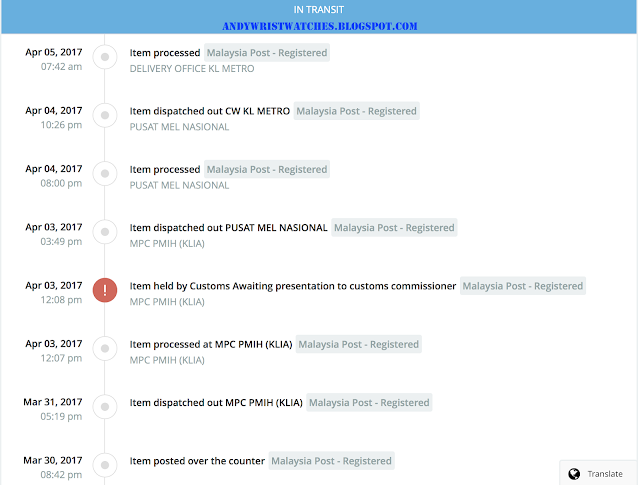Click 'DELIVERY OFFICE KL METRO' location text
The width and height of the screenshot is (640, 485).
(192, 69)
